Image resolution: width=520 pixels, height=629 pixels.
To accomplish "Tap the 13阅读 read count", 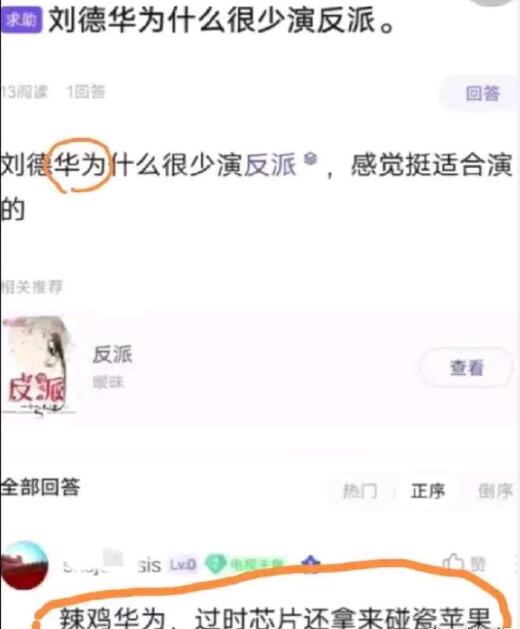I will click(24, 92).
